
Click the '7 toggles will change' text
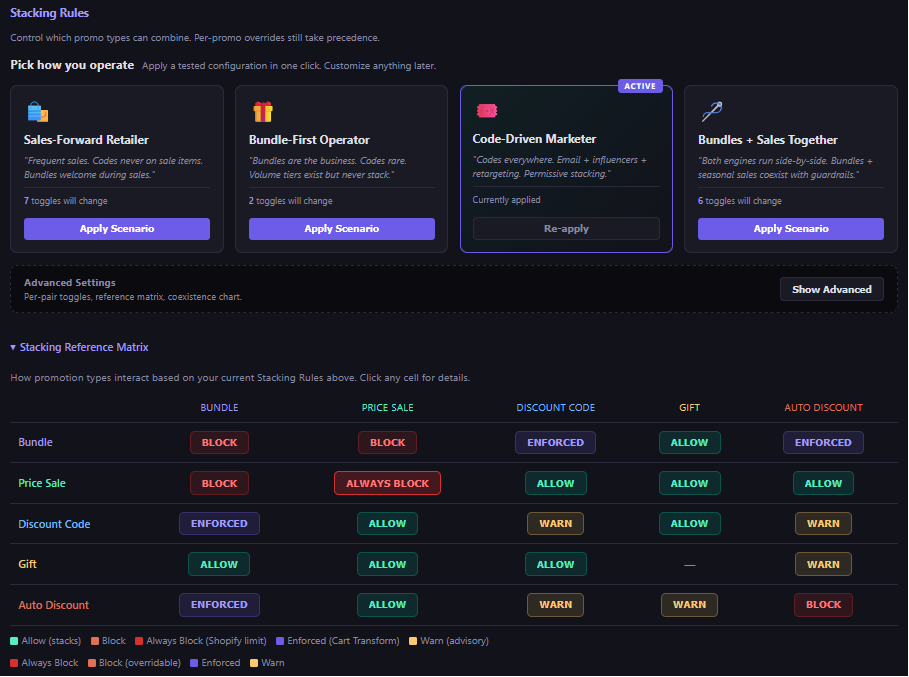pyautogui.click(x=66, y=201)
